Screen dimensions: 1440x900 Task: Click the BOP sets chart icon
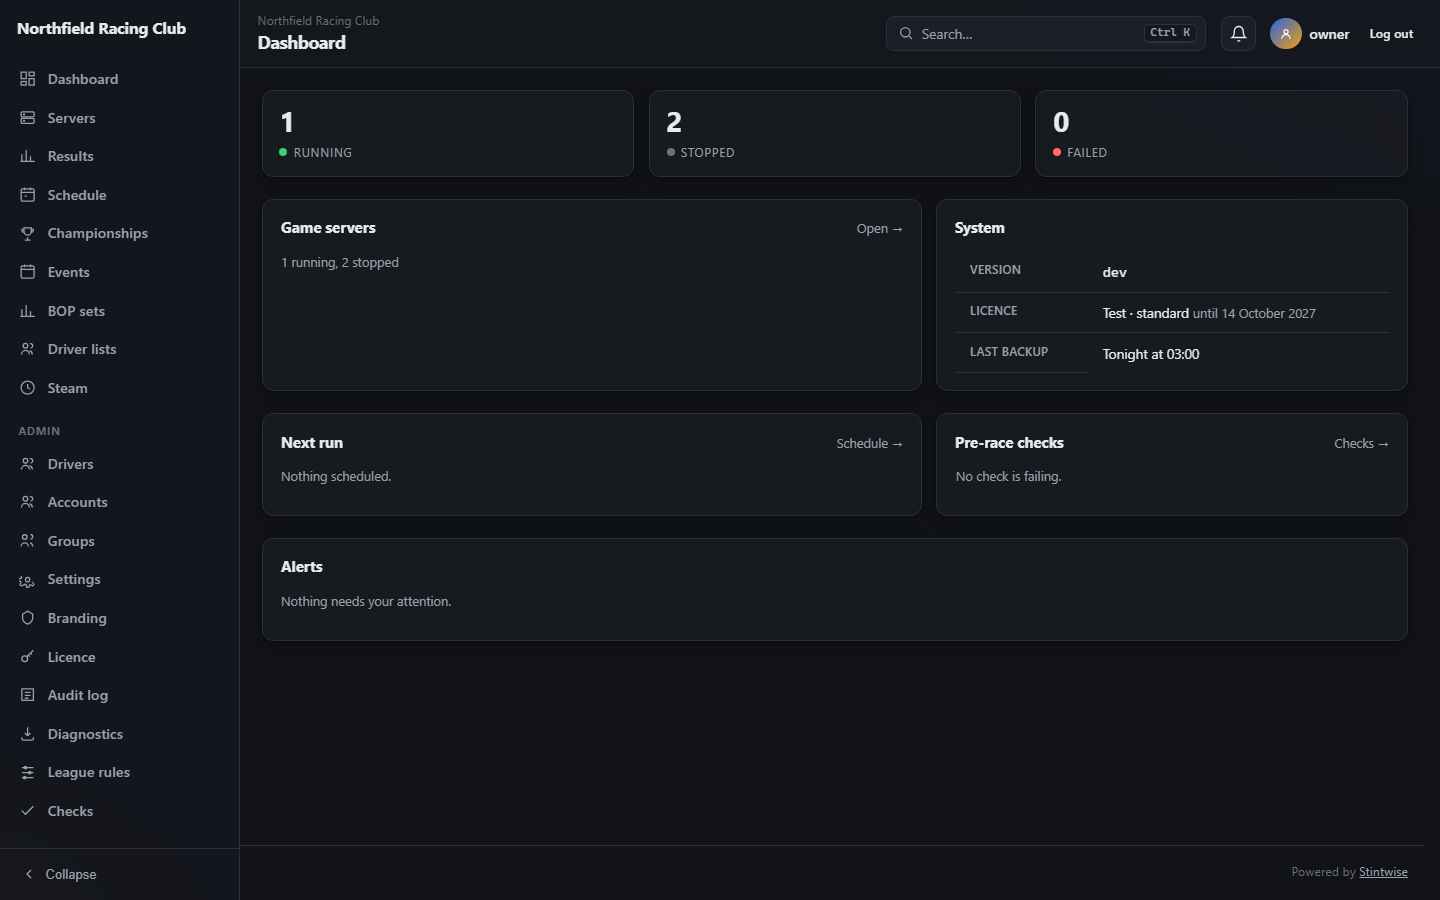point(28,311)
